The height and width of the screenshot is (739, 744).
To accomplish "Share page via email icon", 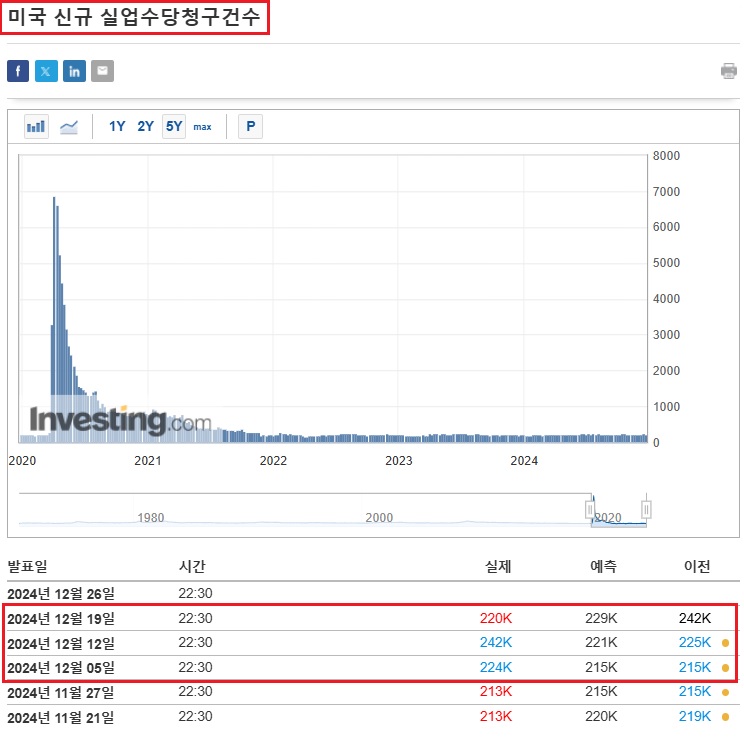I will click(102, 71).
